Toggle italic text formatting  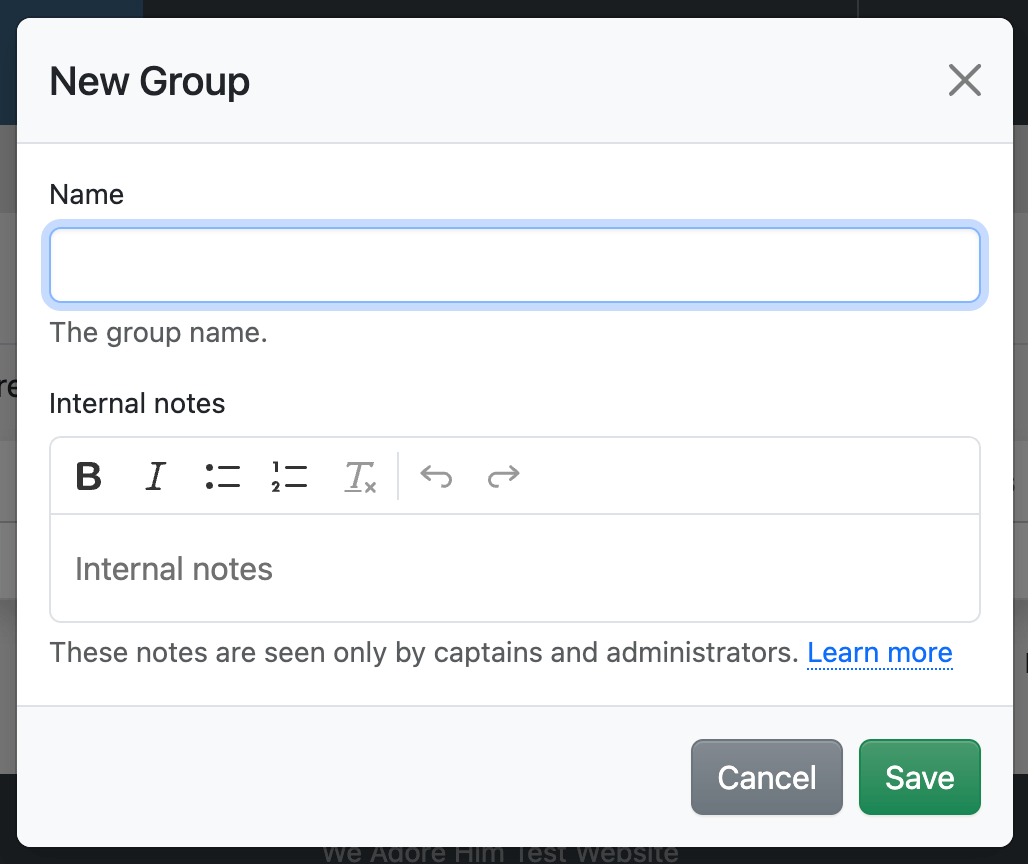click(x=155, y=476)
